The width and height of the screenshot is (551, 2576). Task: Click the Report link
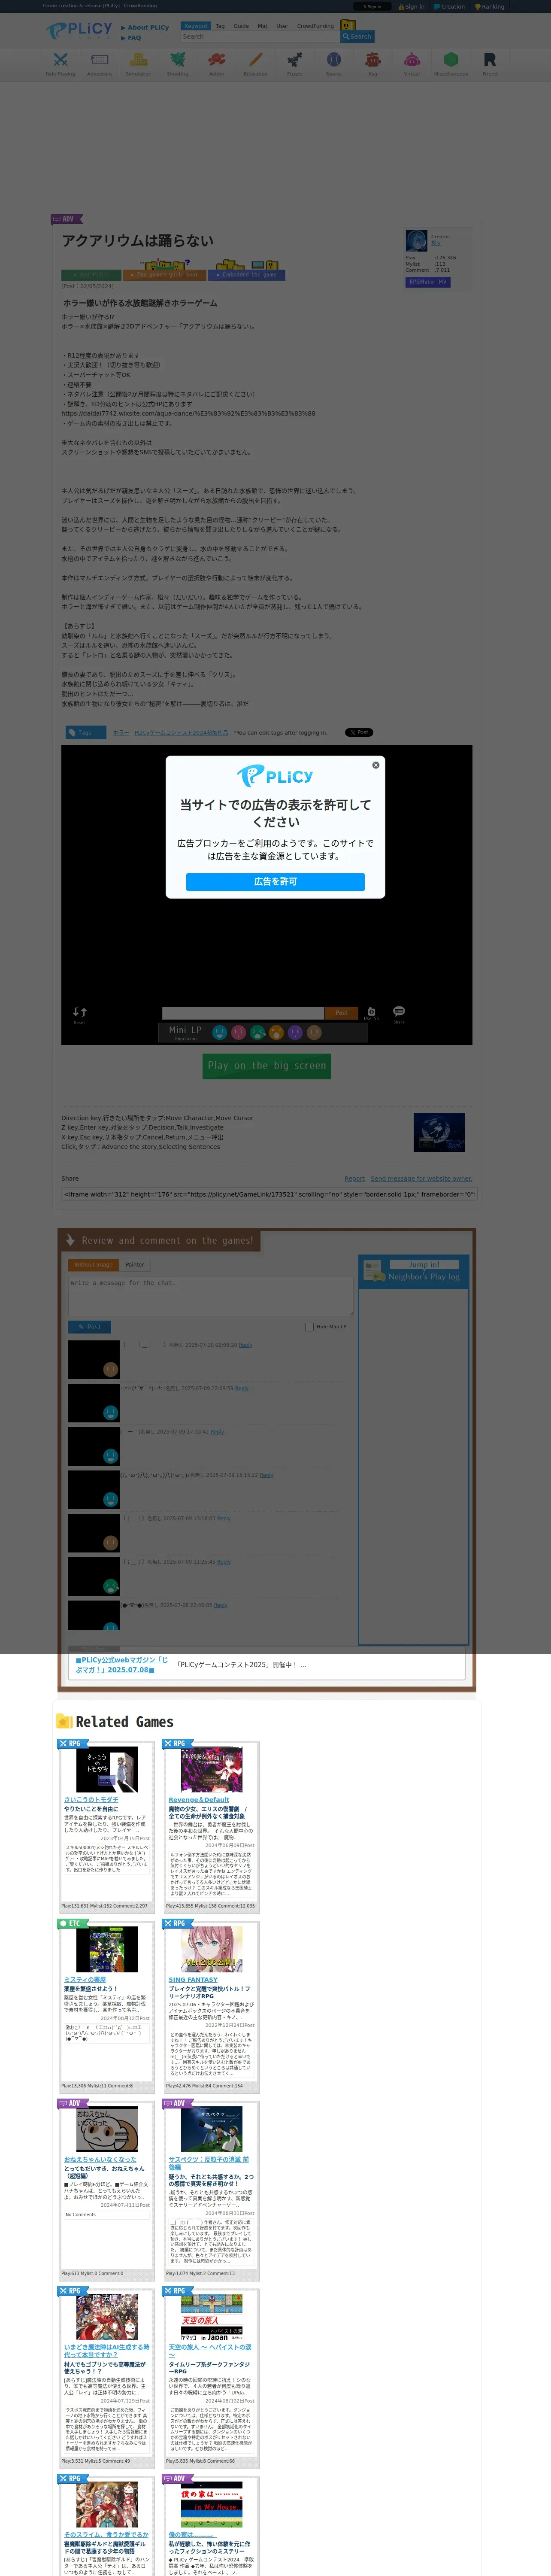(x=355, y=1178)
